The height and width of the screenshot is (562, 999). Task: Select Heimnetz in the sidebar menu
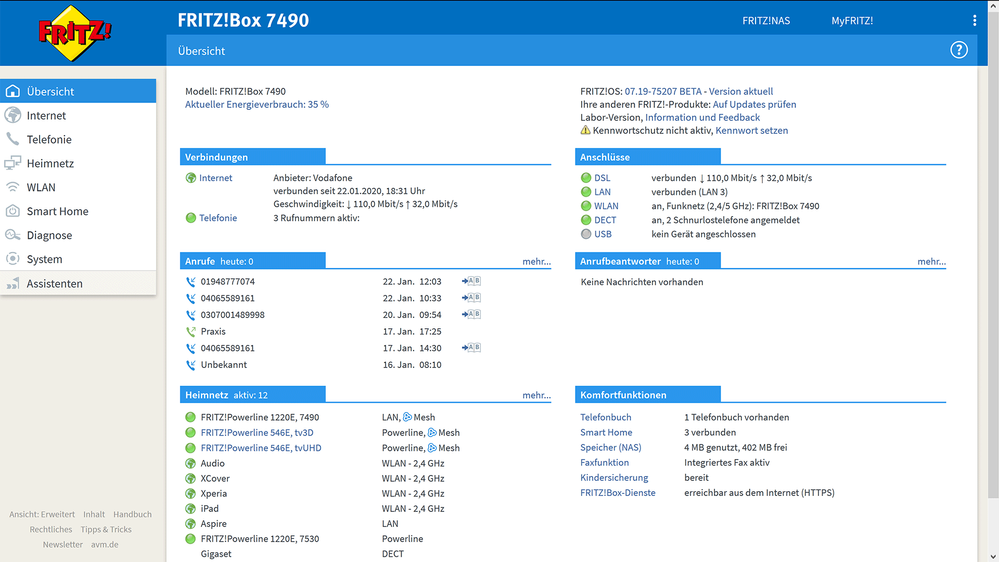pyautogui.click(x=78, y=163)
